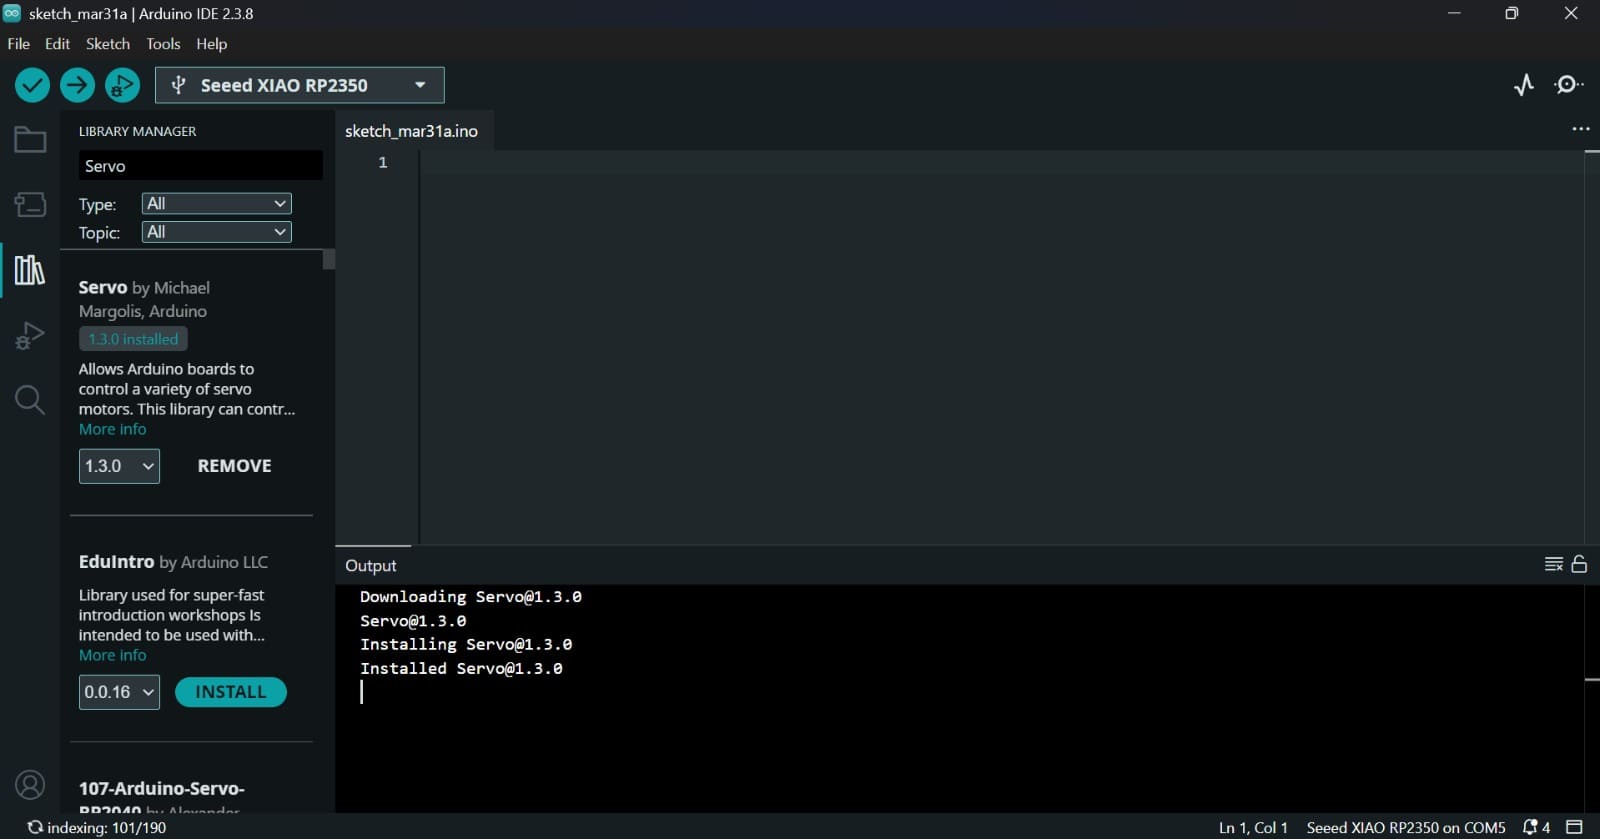
Task: Toggle the Library Manager sidebar icon
Action: point(30,270)
